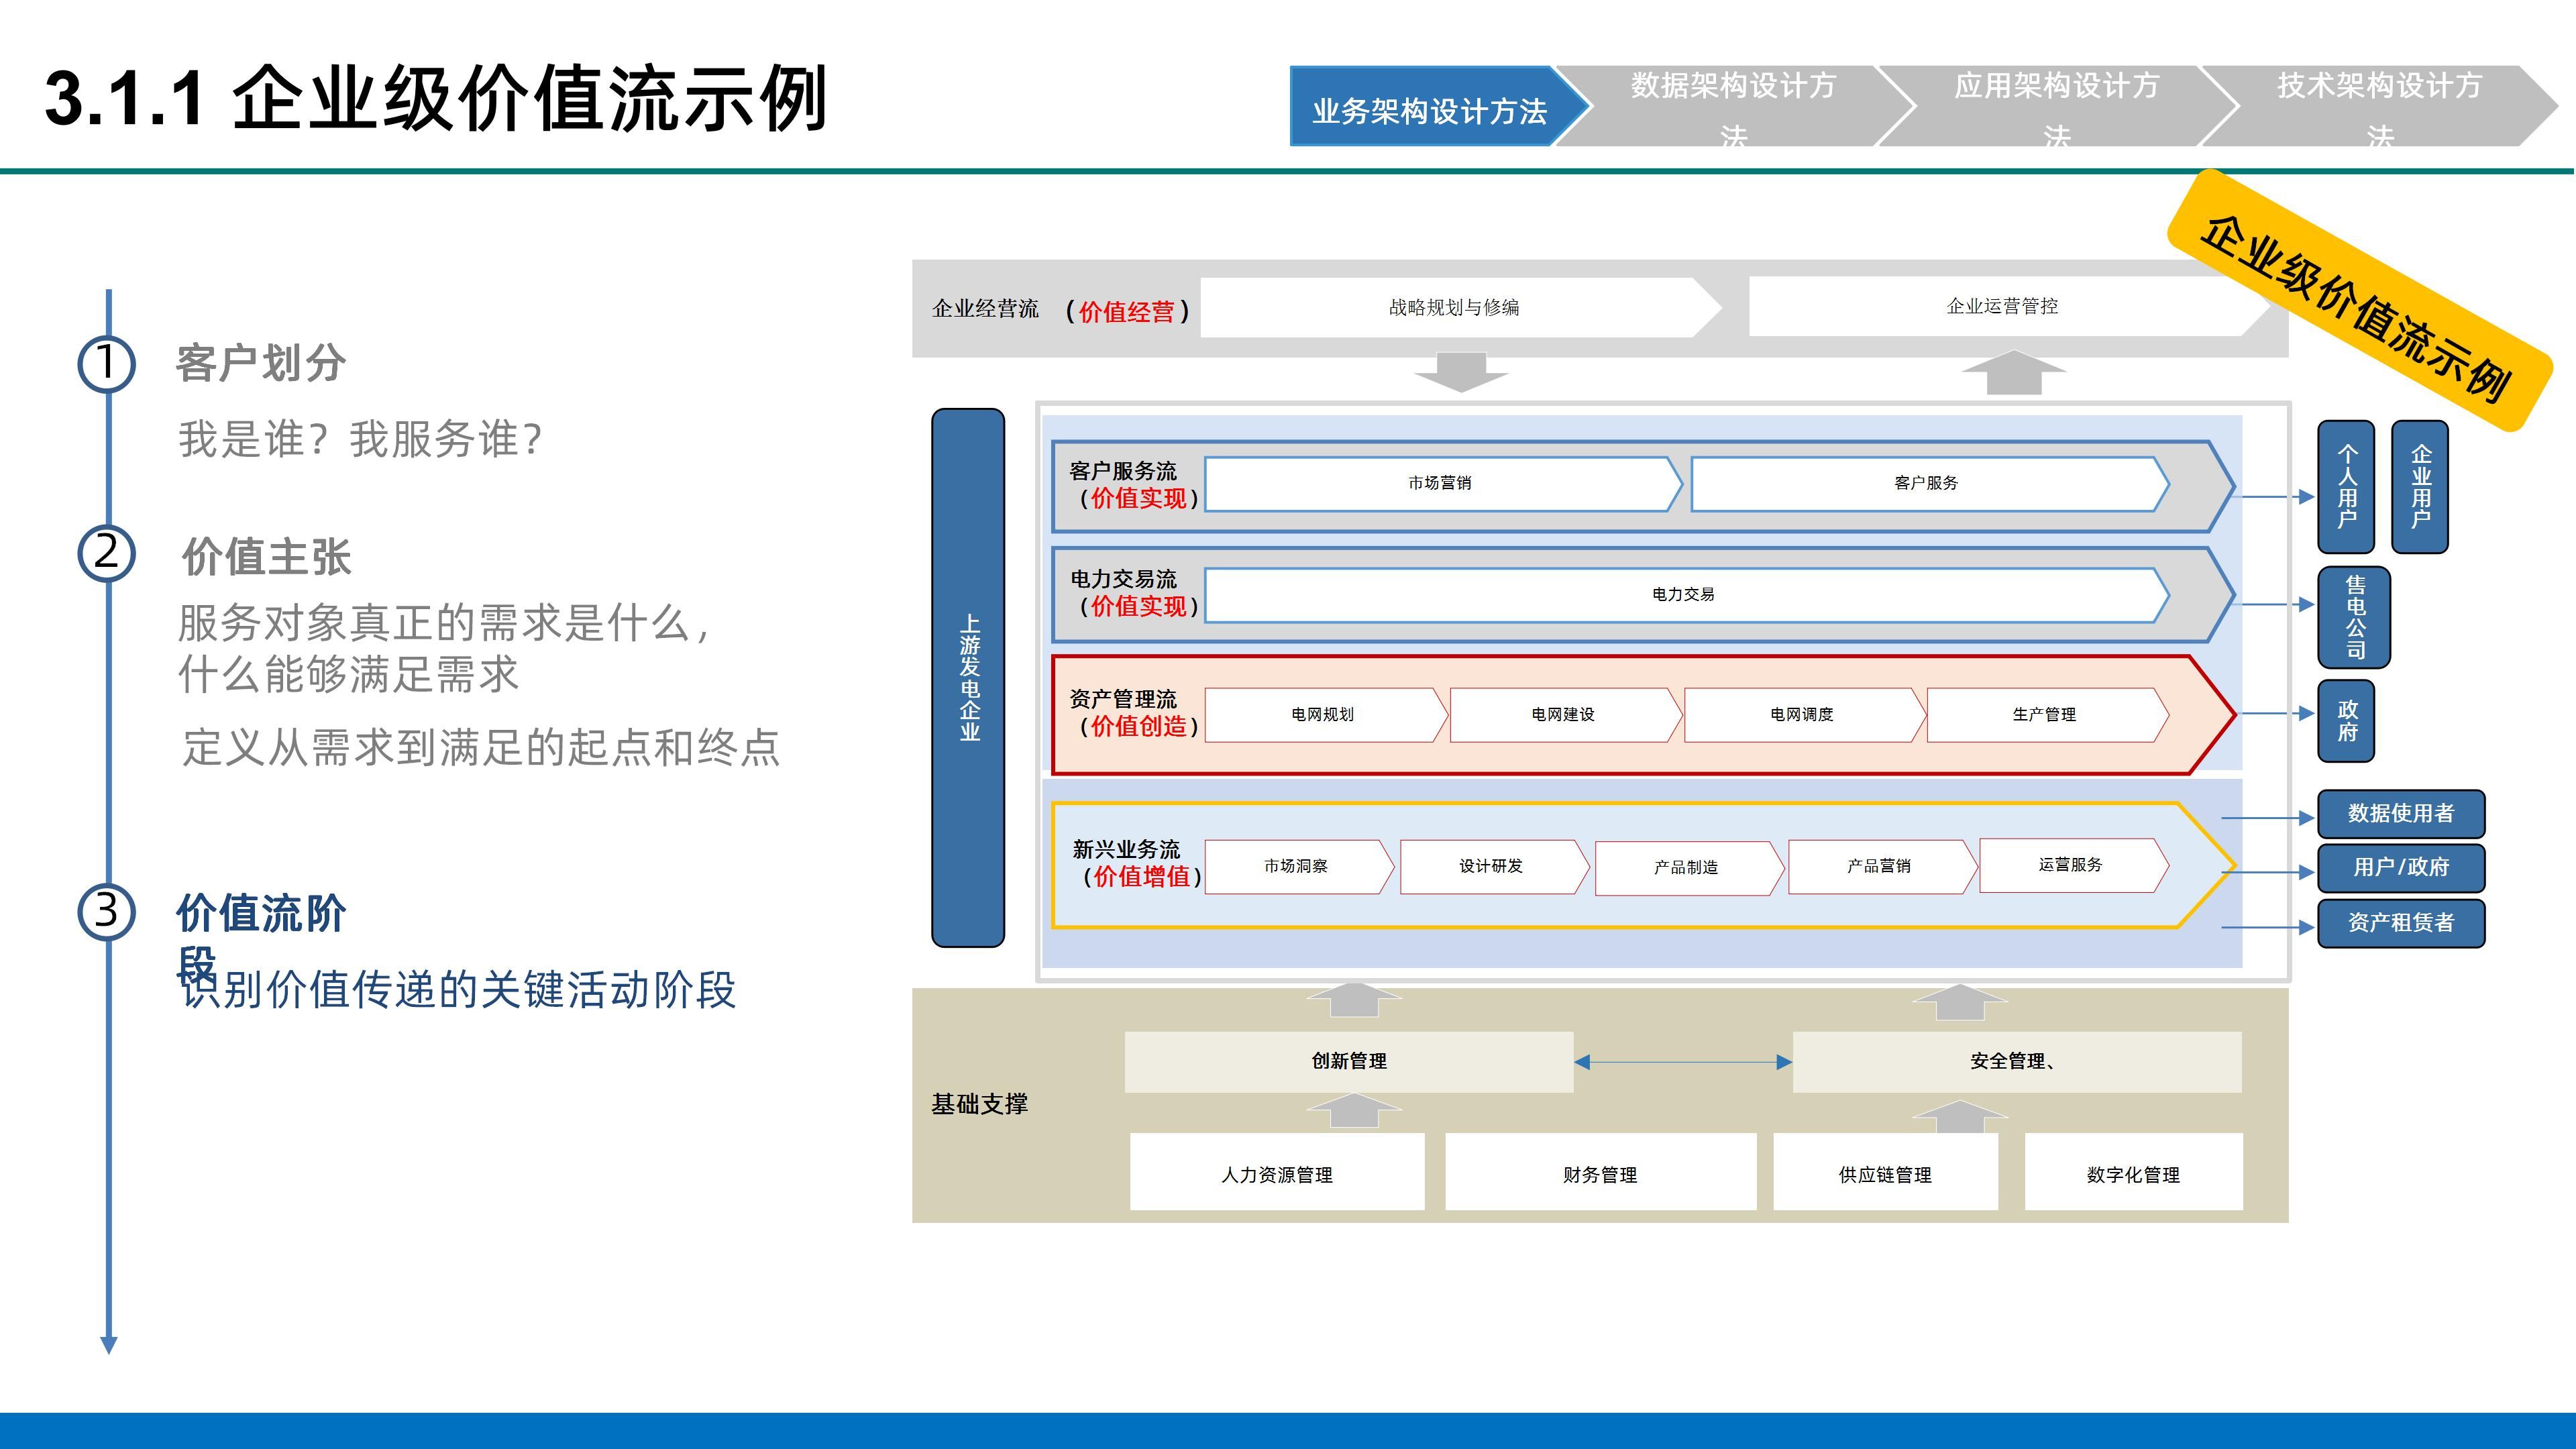Click the gray up arrow below 创新管理

point(1354,1111)
